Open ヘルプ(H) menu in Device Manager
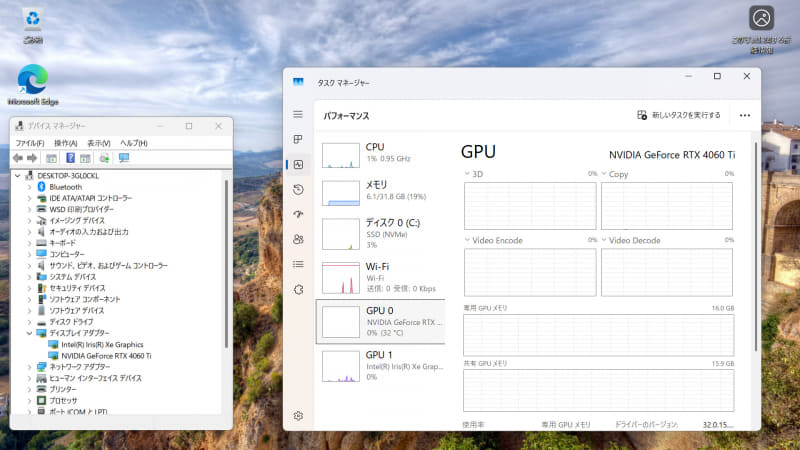800x450 pixels. (x=134, y=143)
